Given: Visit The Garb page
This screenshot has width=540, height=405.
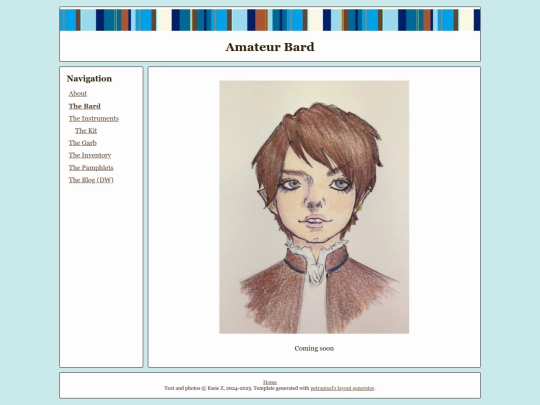Looking at the screenshot, I should point(82,143).
